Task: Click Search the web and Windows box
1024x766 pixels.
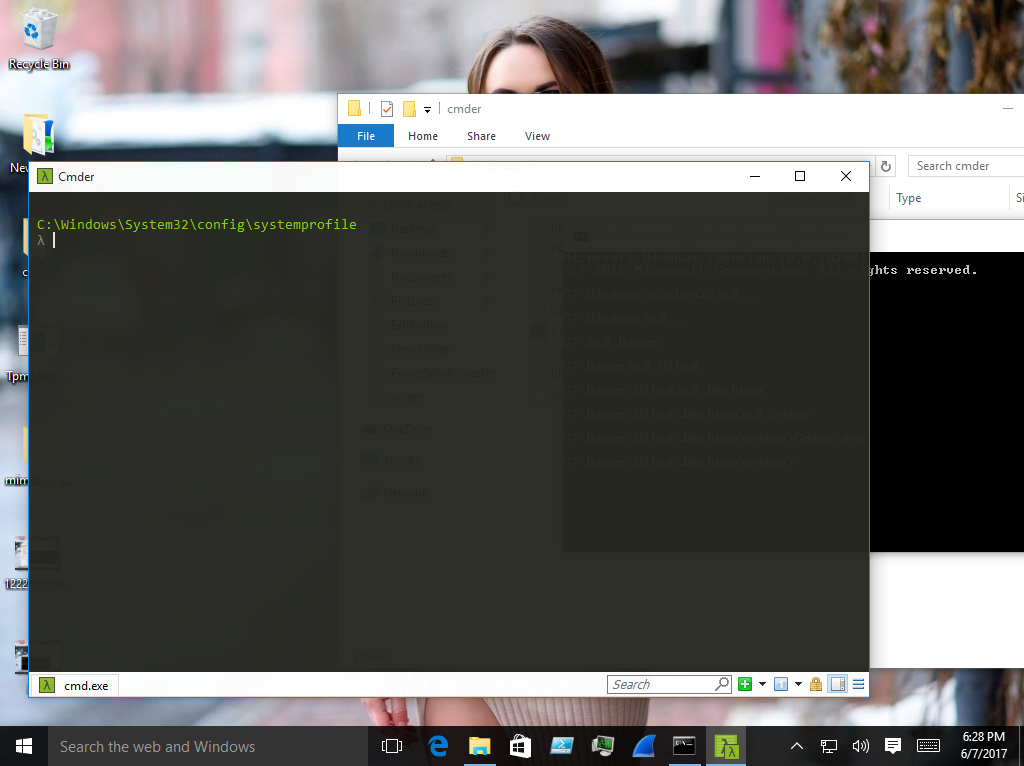Action: pos(208,746)
